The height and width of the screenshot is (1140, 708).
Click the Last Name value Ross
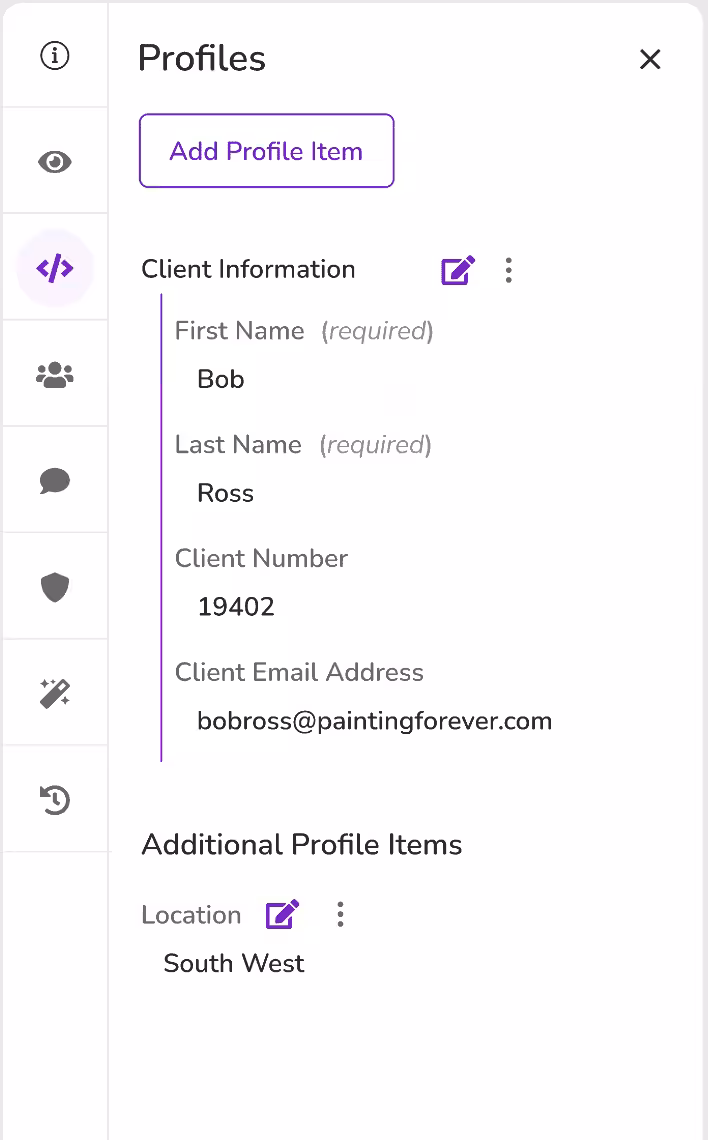click(x=225, y=494)
